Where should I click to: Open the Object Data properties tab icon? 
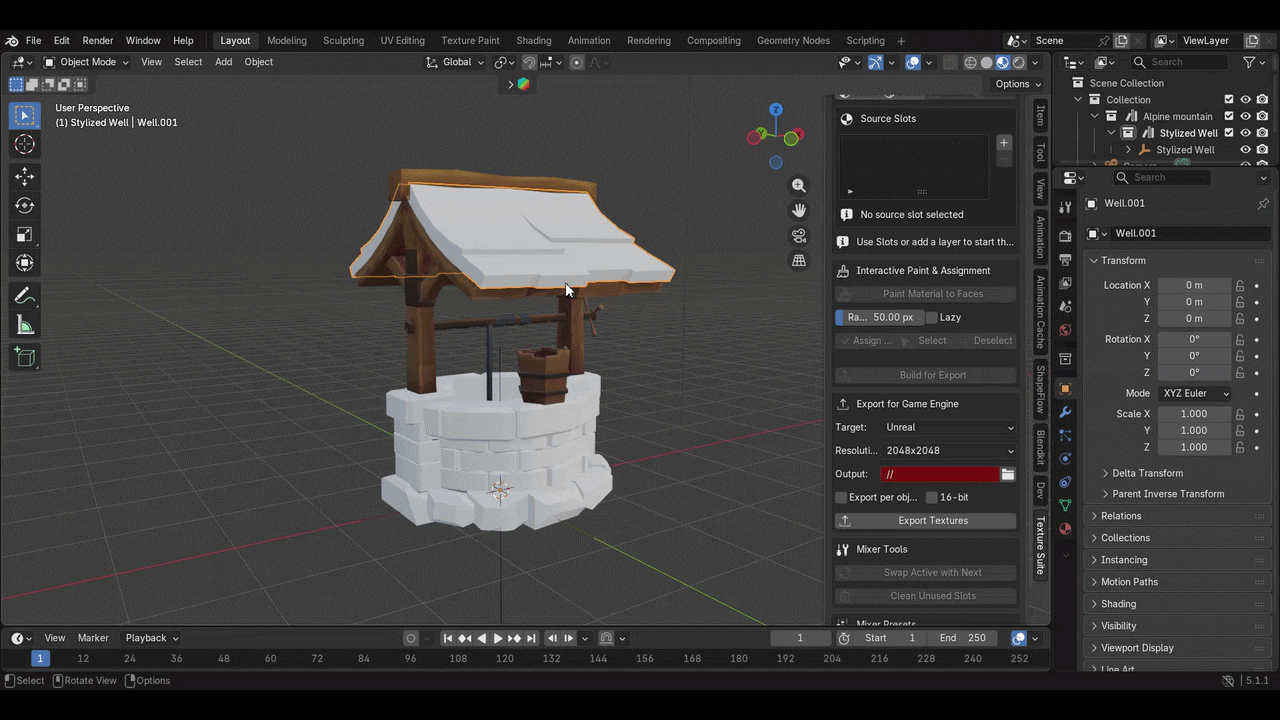pos(1065,505)
